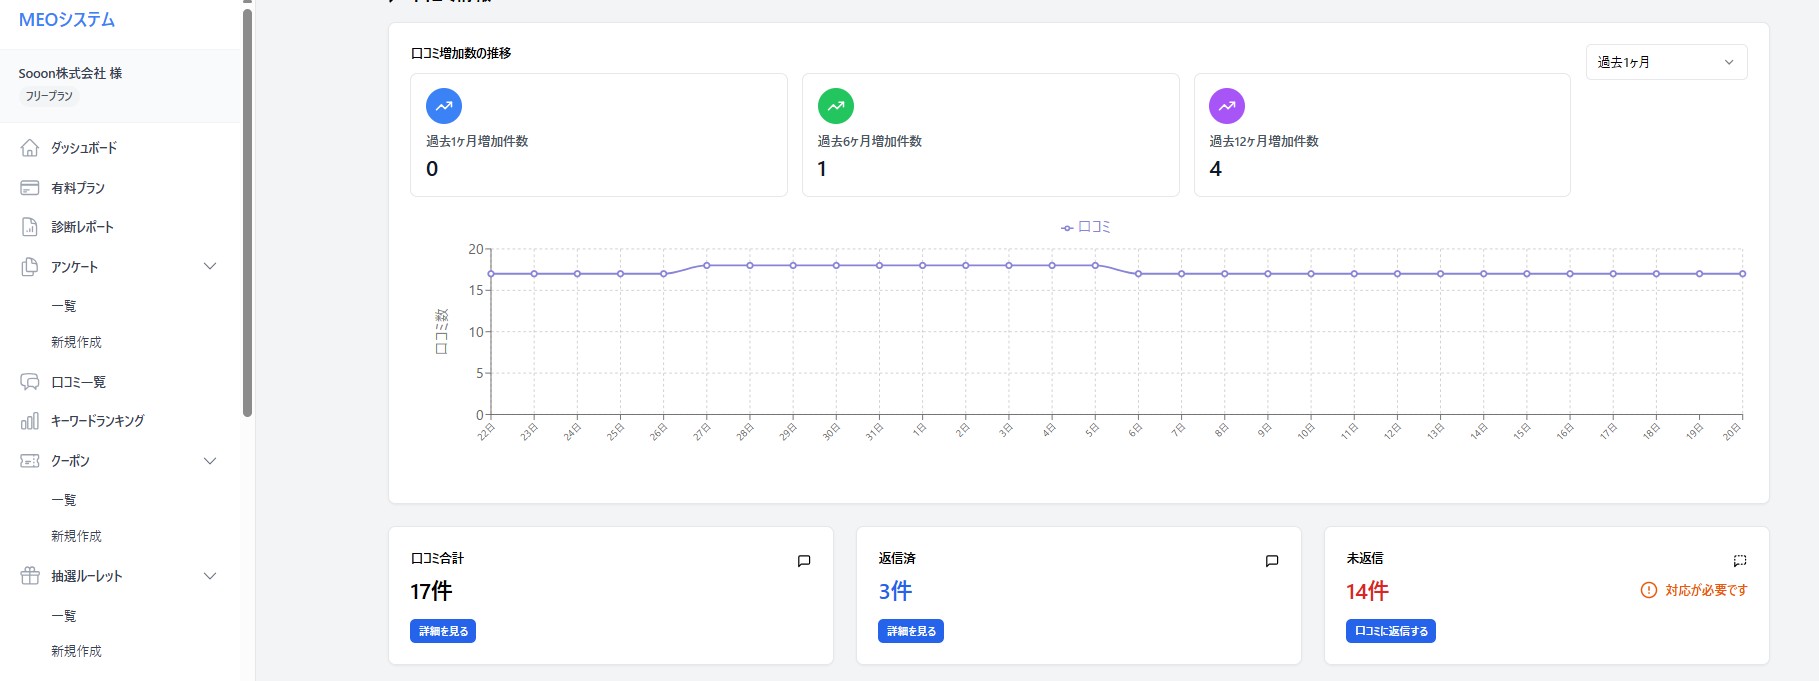Screen dimensions: 1819x681
Task: Open the 過去1ヶ月 period dropdown
Action: pos(1666,62)
